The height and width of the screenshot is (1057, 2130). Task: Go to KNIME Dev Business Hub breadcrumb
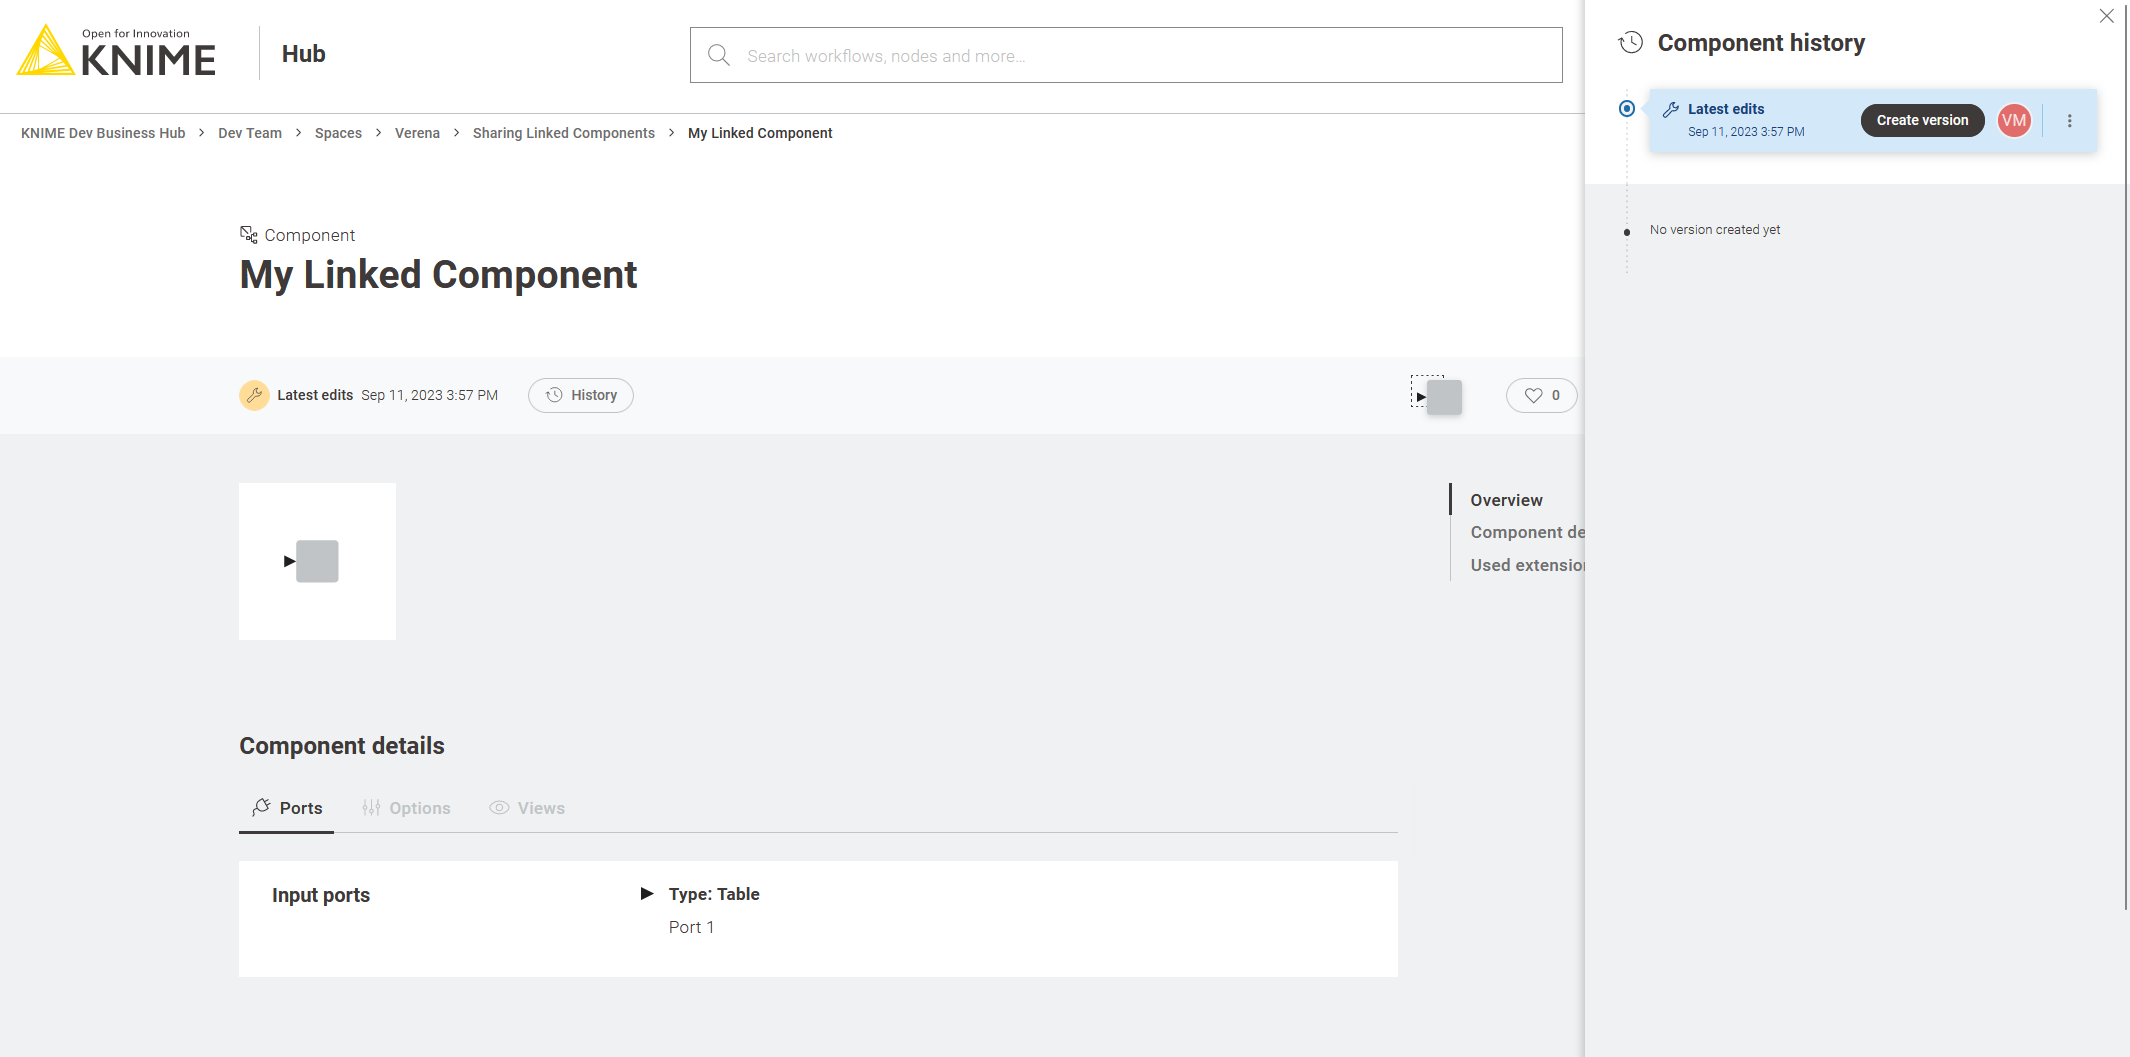pos(103,133)
